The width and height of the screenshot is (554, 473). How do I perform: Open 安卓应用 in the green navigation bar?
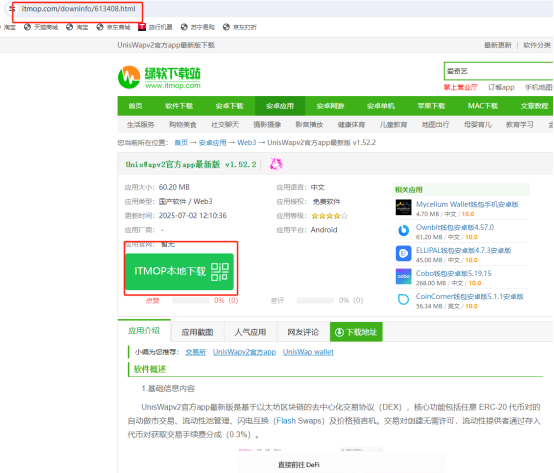pos(280,106)
